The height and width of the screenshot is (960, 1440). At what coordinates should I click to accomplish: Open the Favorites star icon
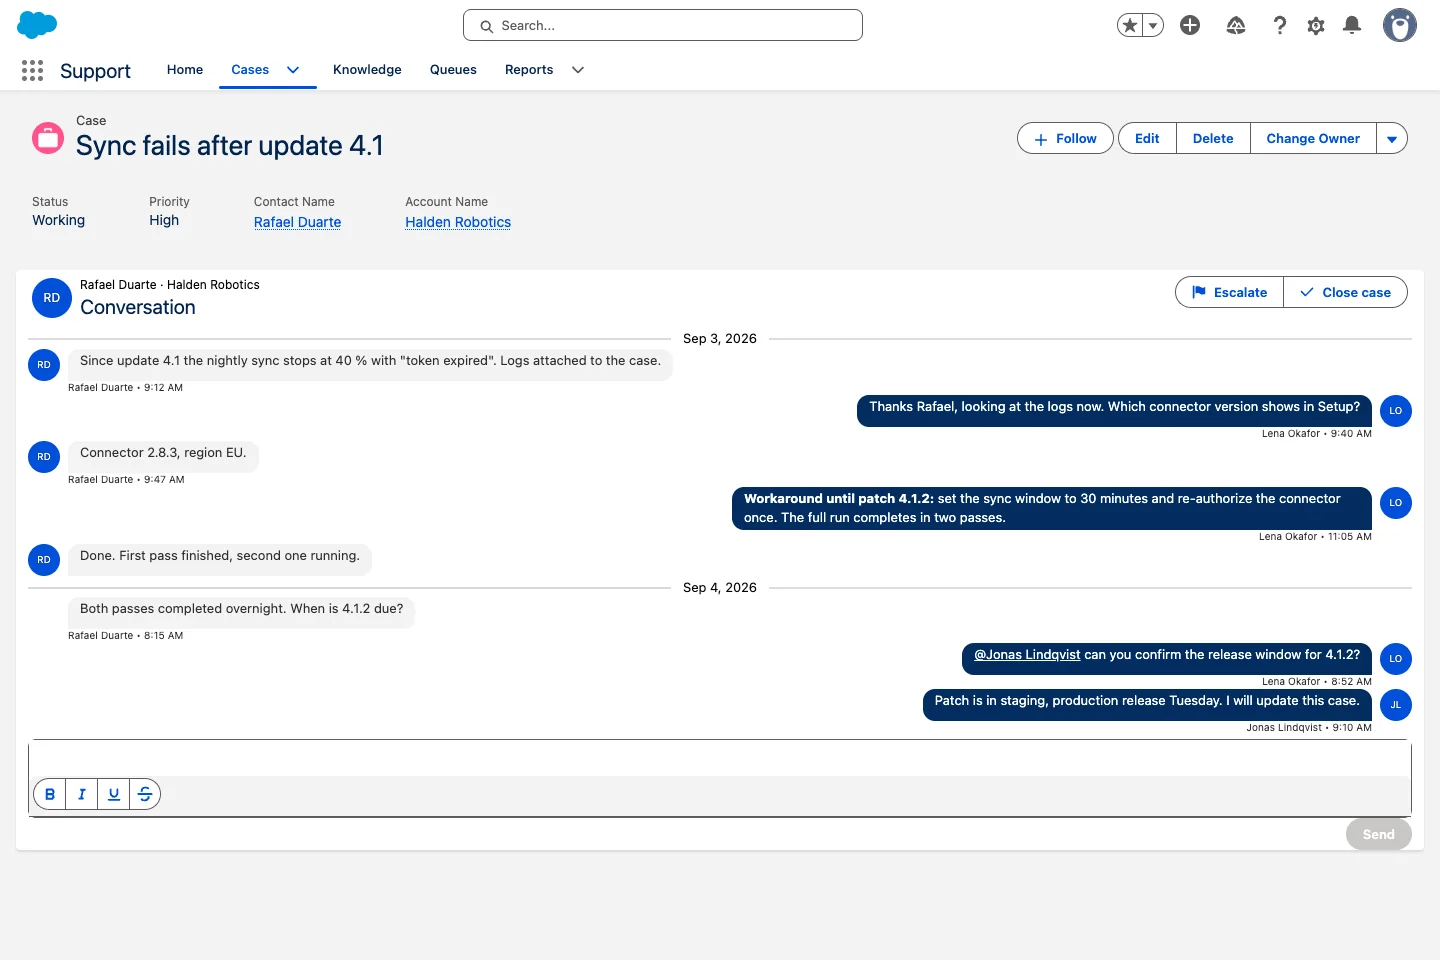1130,25
